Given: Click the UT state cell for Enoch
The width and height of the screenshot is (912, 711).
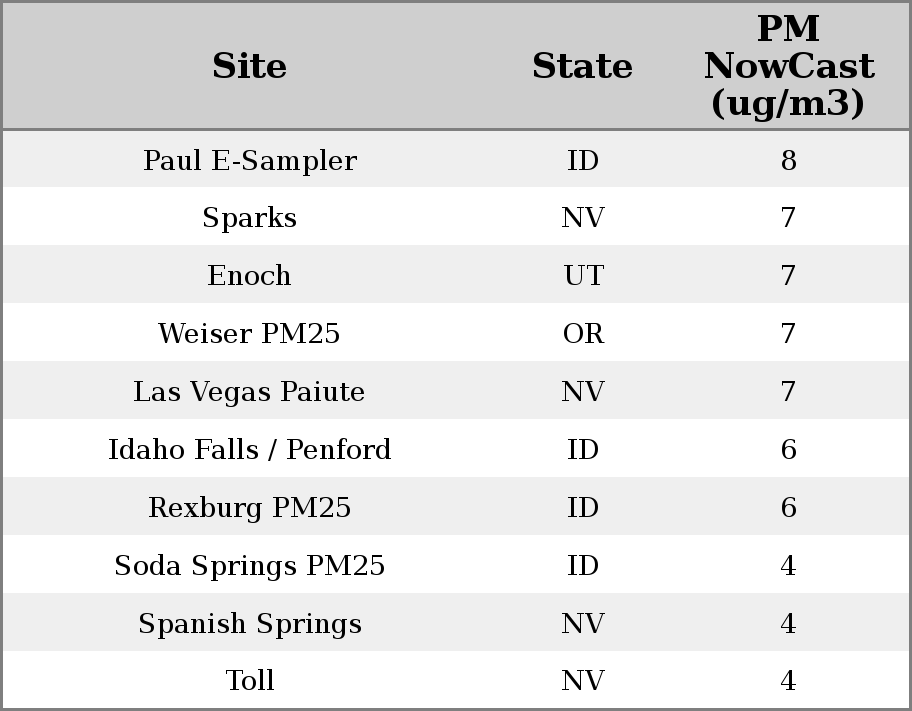Looking at the screenshot, I should tap(583, 276).
